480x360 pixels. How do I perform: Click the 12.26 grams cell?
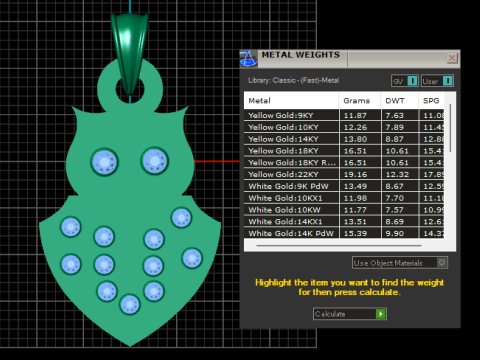pos(360,127)
